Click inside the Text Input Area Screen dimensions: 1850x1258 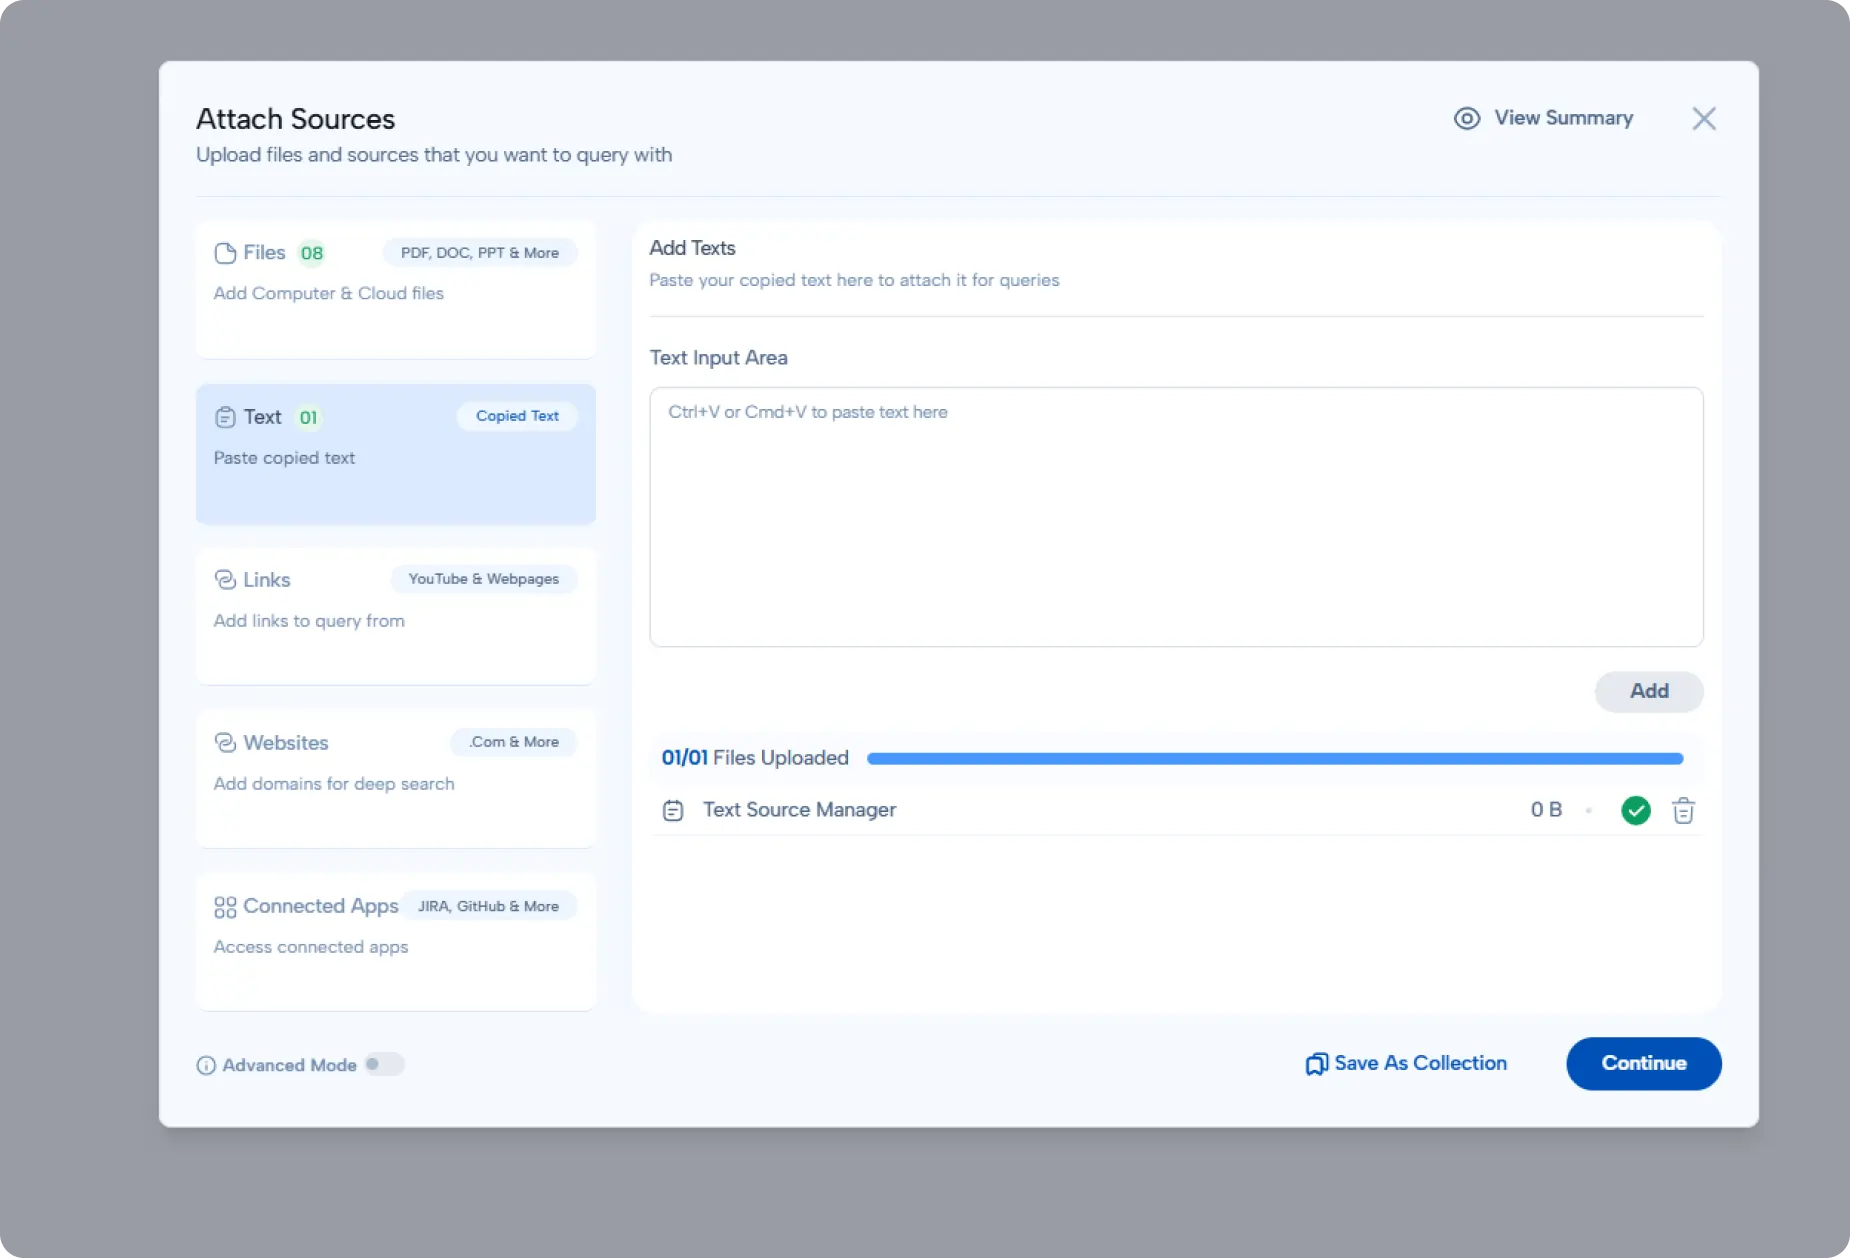1175,515
